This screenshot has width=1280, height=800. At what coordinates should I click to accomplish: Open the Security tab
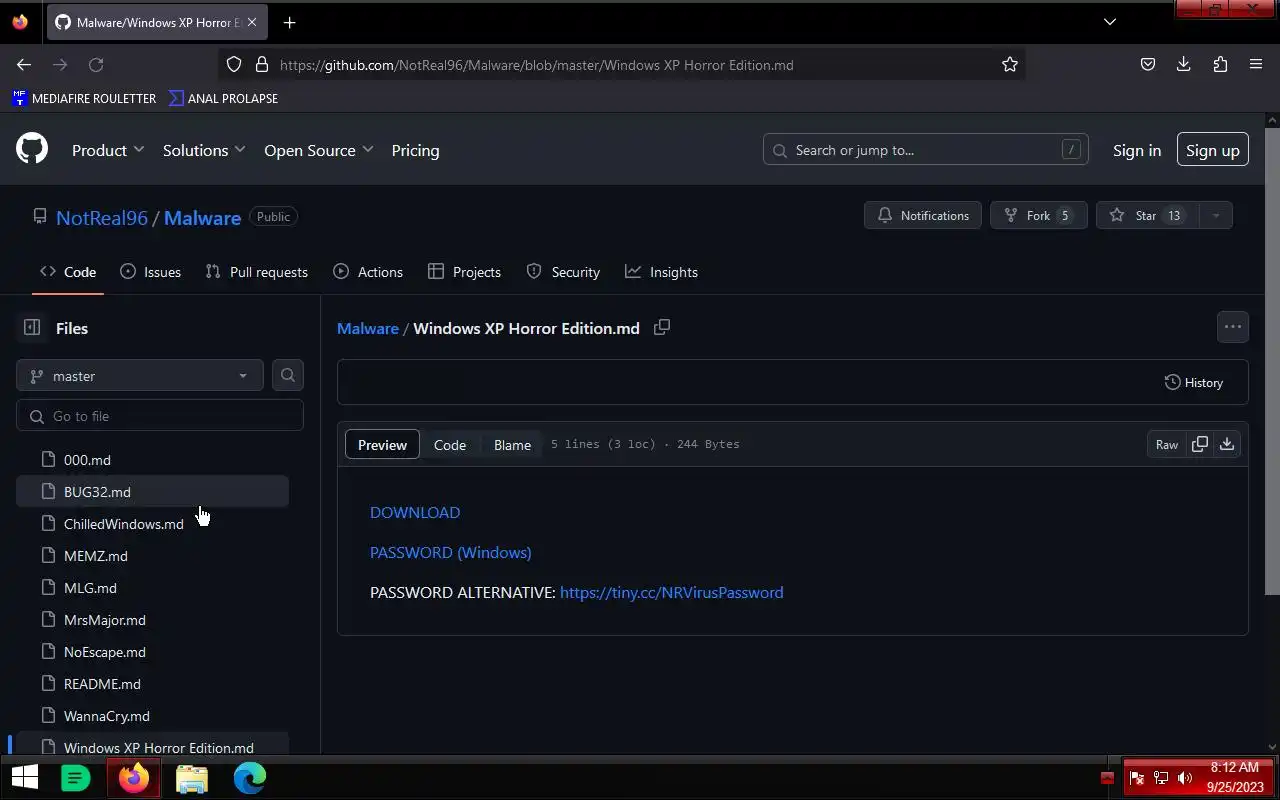pyautogui.click(x=563, y=272)
